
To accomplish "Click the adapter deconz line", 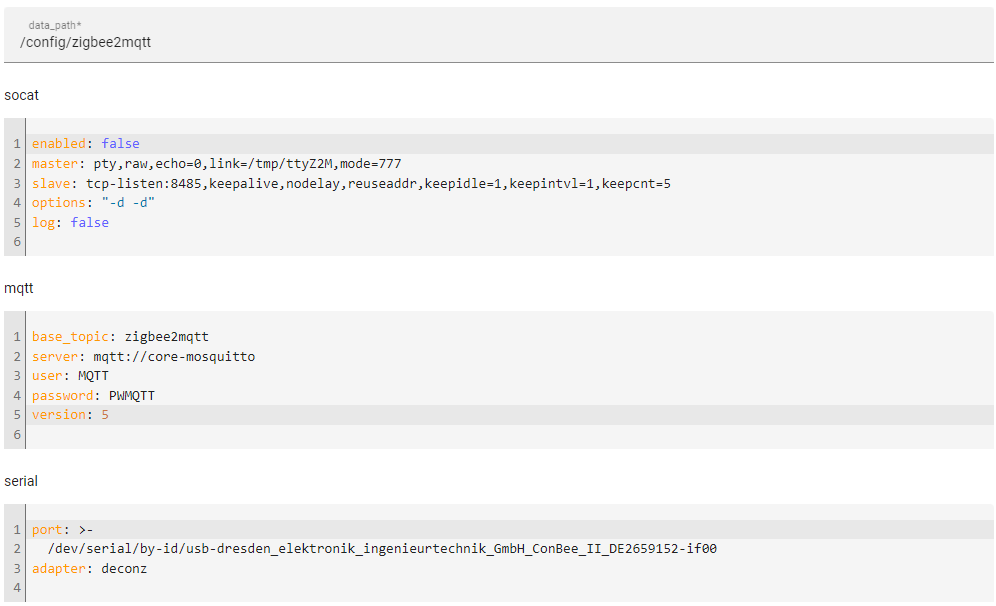I will 510,569.
